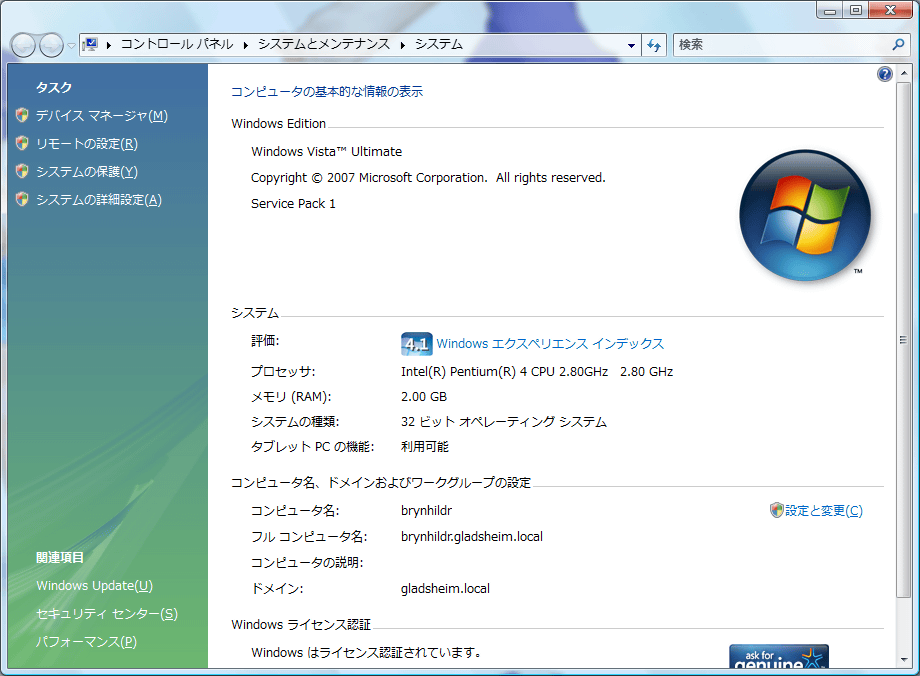The image size is (920, 676).
Task: Click the shield icon beside 設定と変更
Action: 776,511
